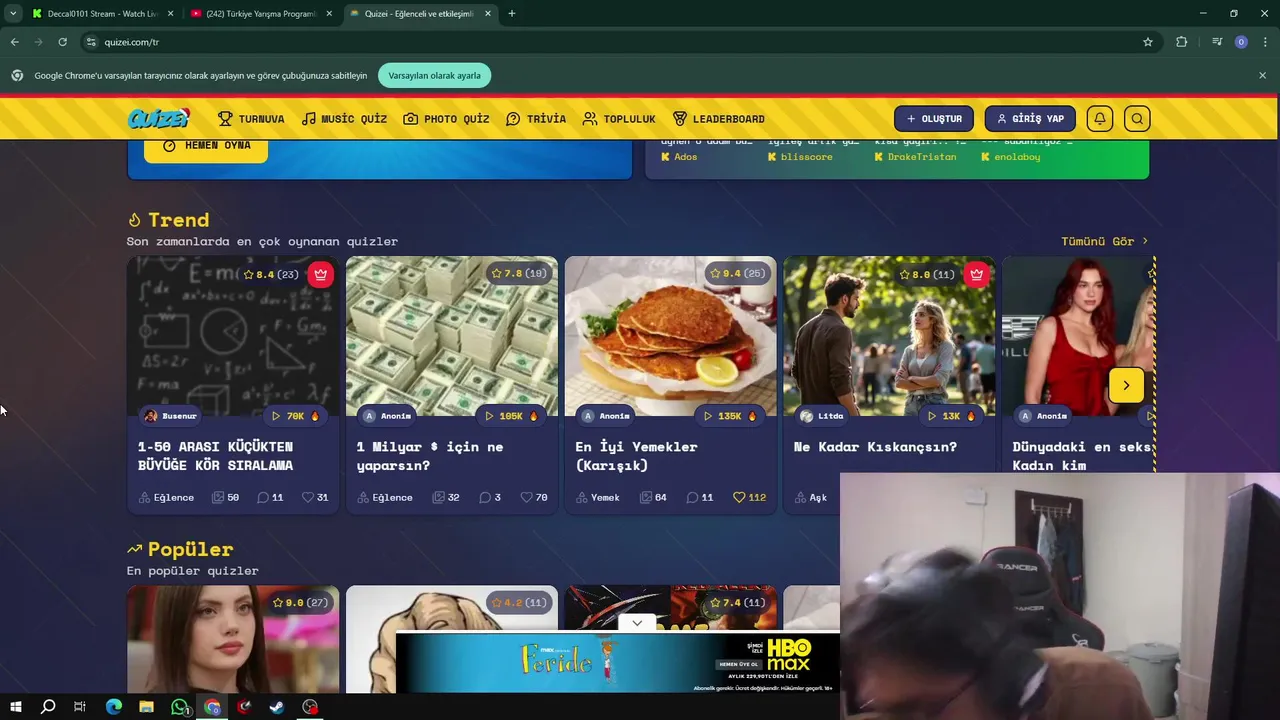Open the Eğlence category on 1 Milyar $ card
Image resolution: width=1280 pixels, height=720 pixels.
point(385,497)
